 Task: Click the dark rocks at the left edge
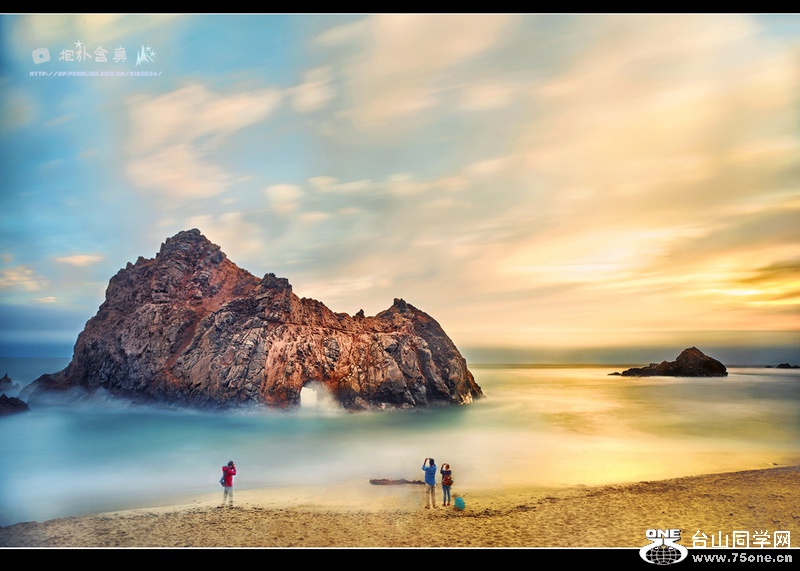(x=12, y=402)
